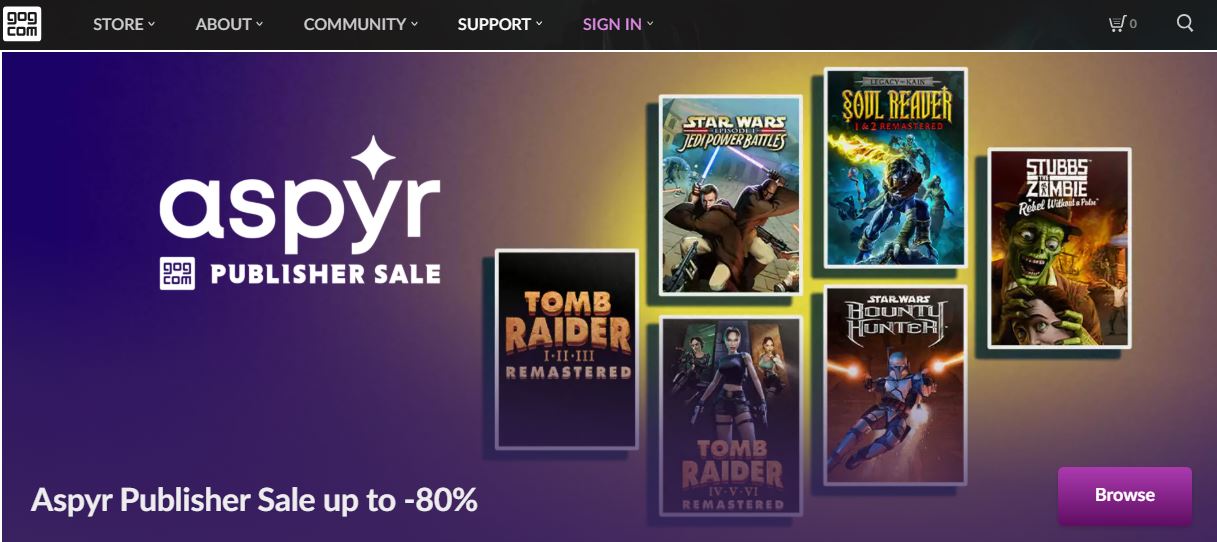Click the cart item count number
Image resolution: width=1217 pixels, height=542 pixels.
[1133, 24]
